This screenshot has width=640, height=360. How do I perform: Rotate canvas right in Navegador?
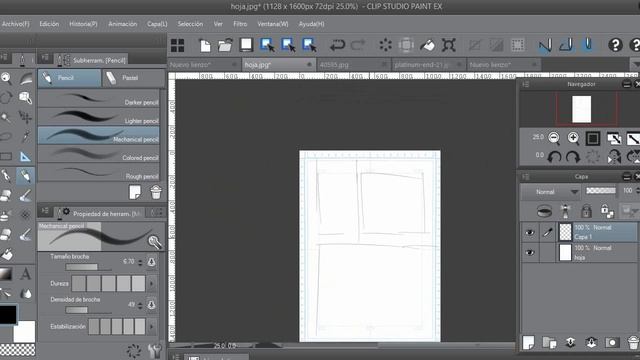(573, 157)
